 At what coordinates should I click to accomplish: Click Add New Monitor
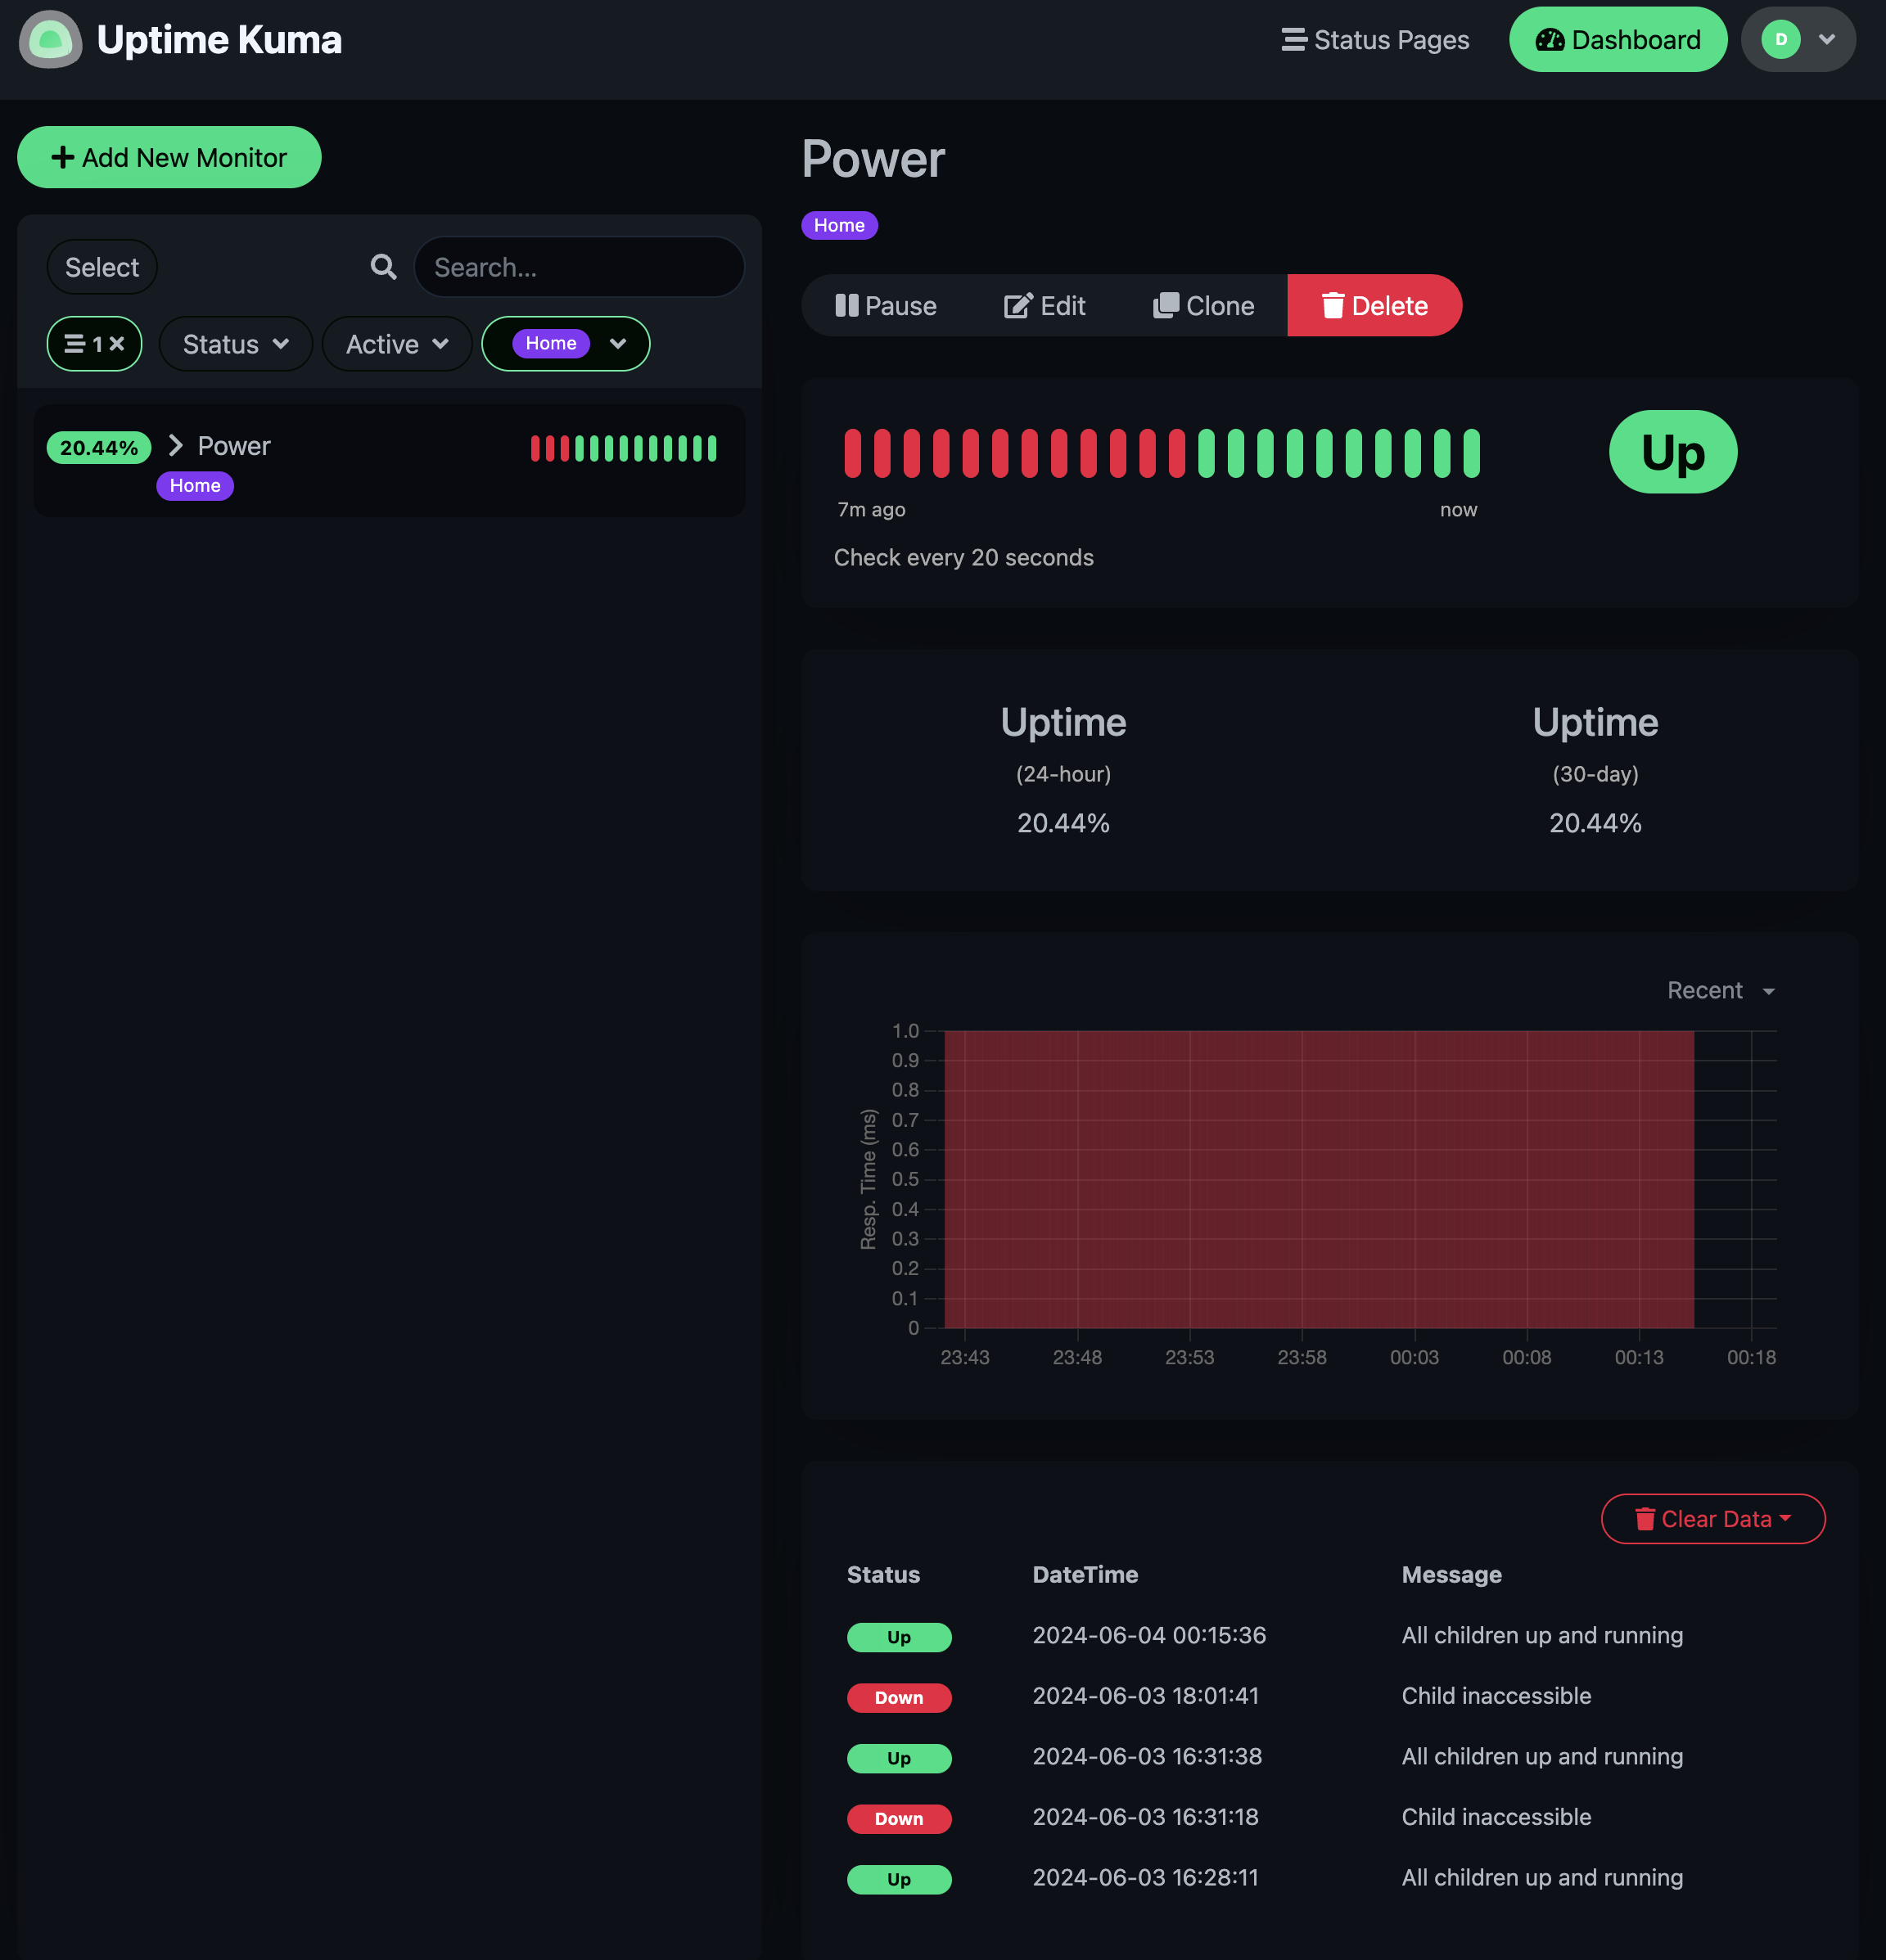tap(168, 157)
